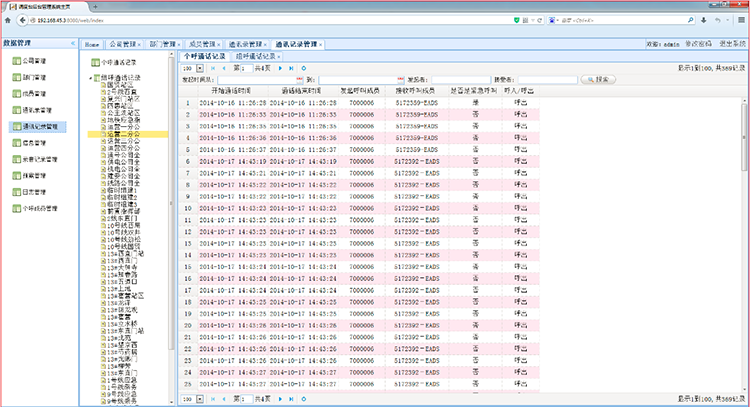The height and width of the screenshot is (407, 750).
Task: Go to previous page using the upper pager
Action: click(223, 68)
